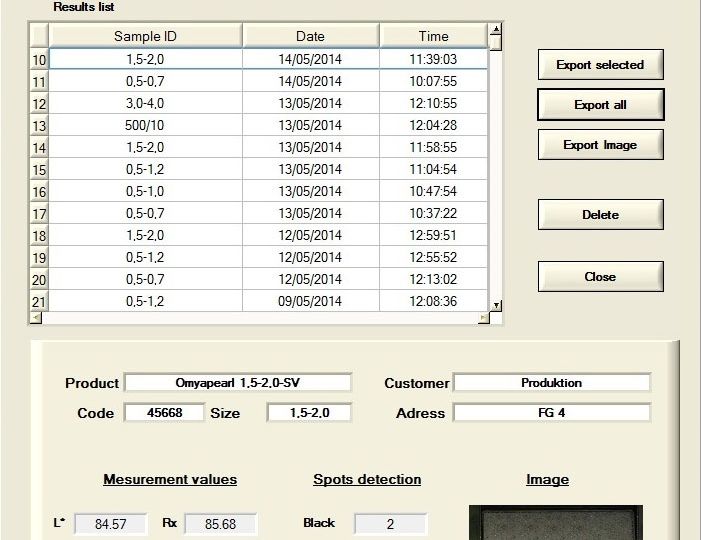Screen dimensions: 701x540
Task: Click the results list scroll down arrow
Action: (x=496, y=305)
